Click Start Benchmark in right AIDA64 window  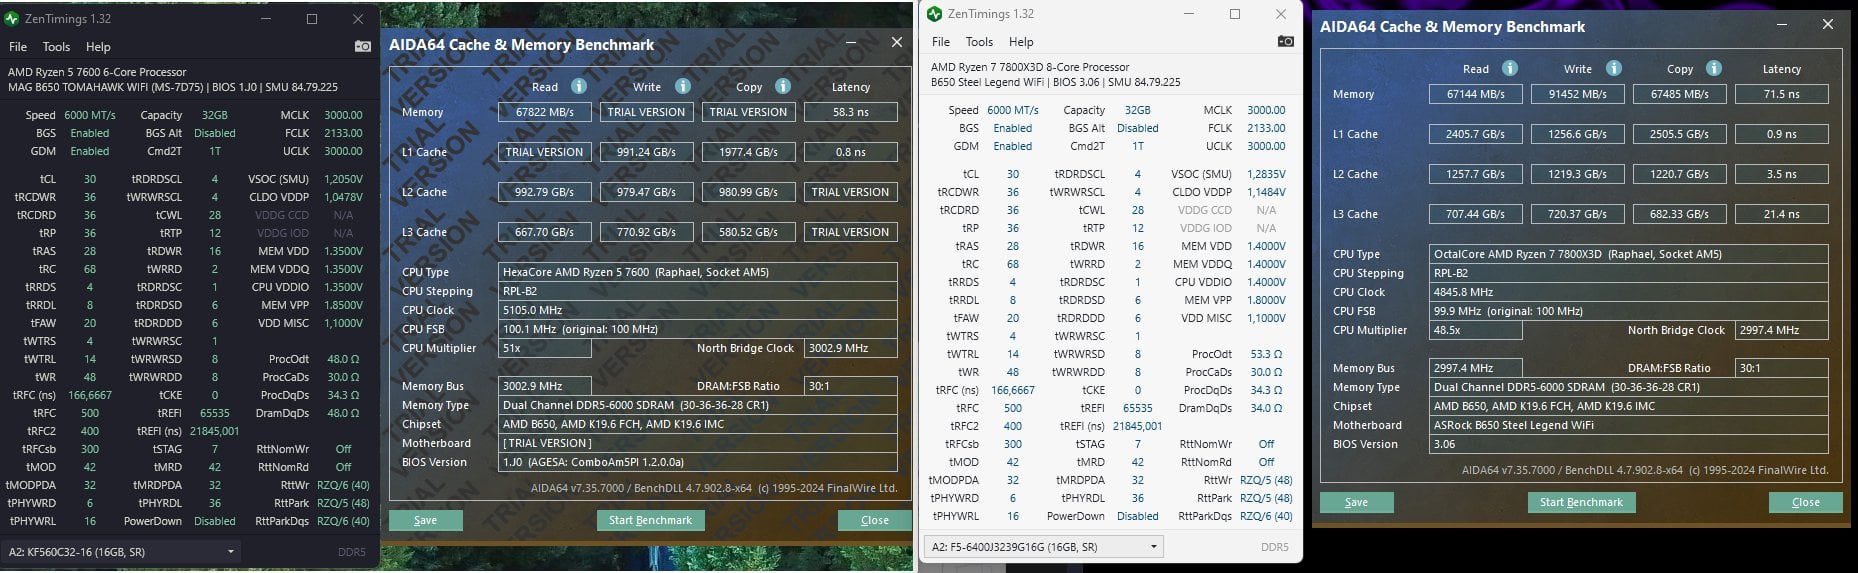1581,502
